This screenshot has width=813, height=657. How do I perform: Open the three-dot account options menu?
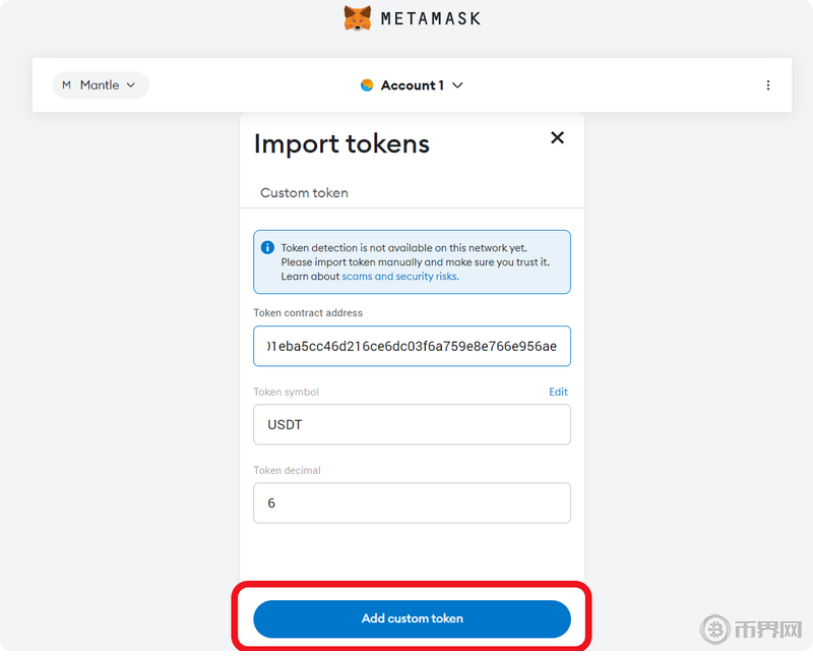tap(768, 86)
